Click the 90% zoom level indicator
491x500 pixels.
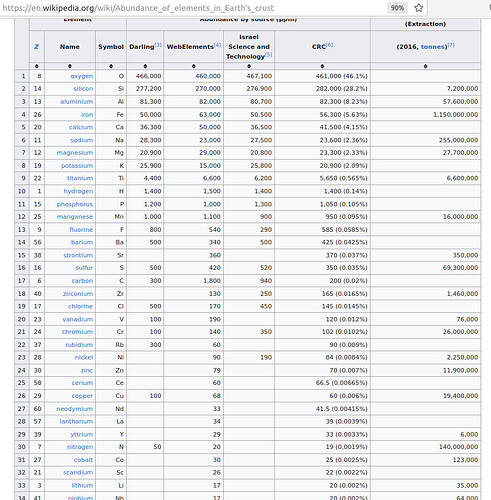click(x=397, y=8)
